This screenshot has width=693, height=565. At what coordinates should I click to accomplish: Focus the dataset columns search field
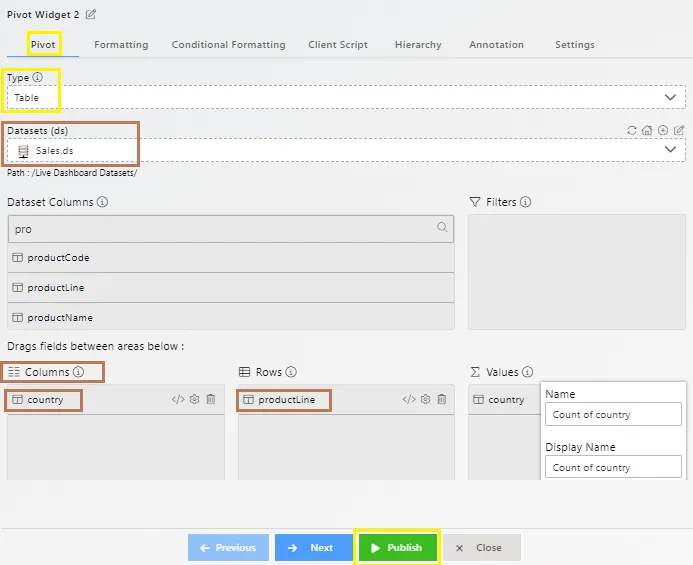(231, 229)
